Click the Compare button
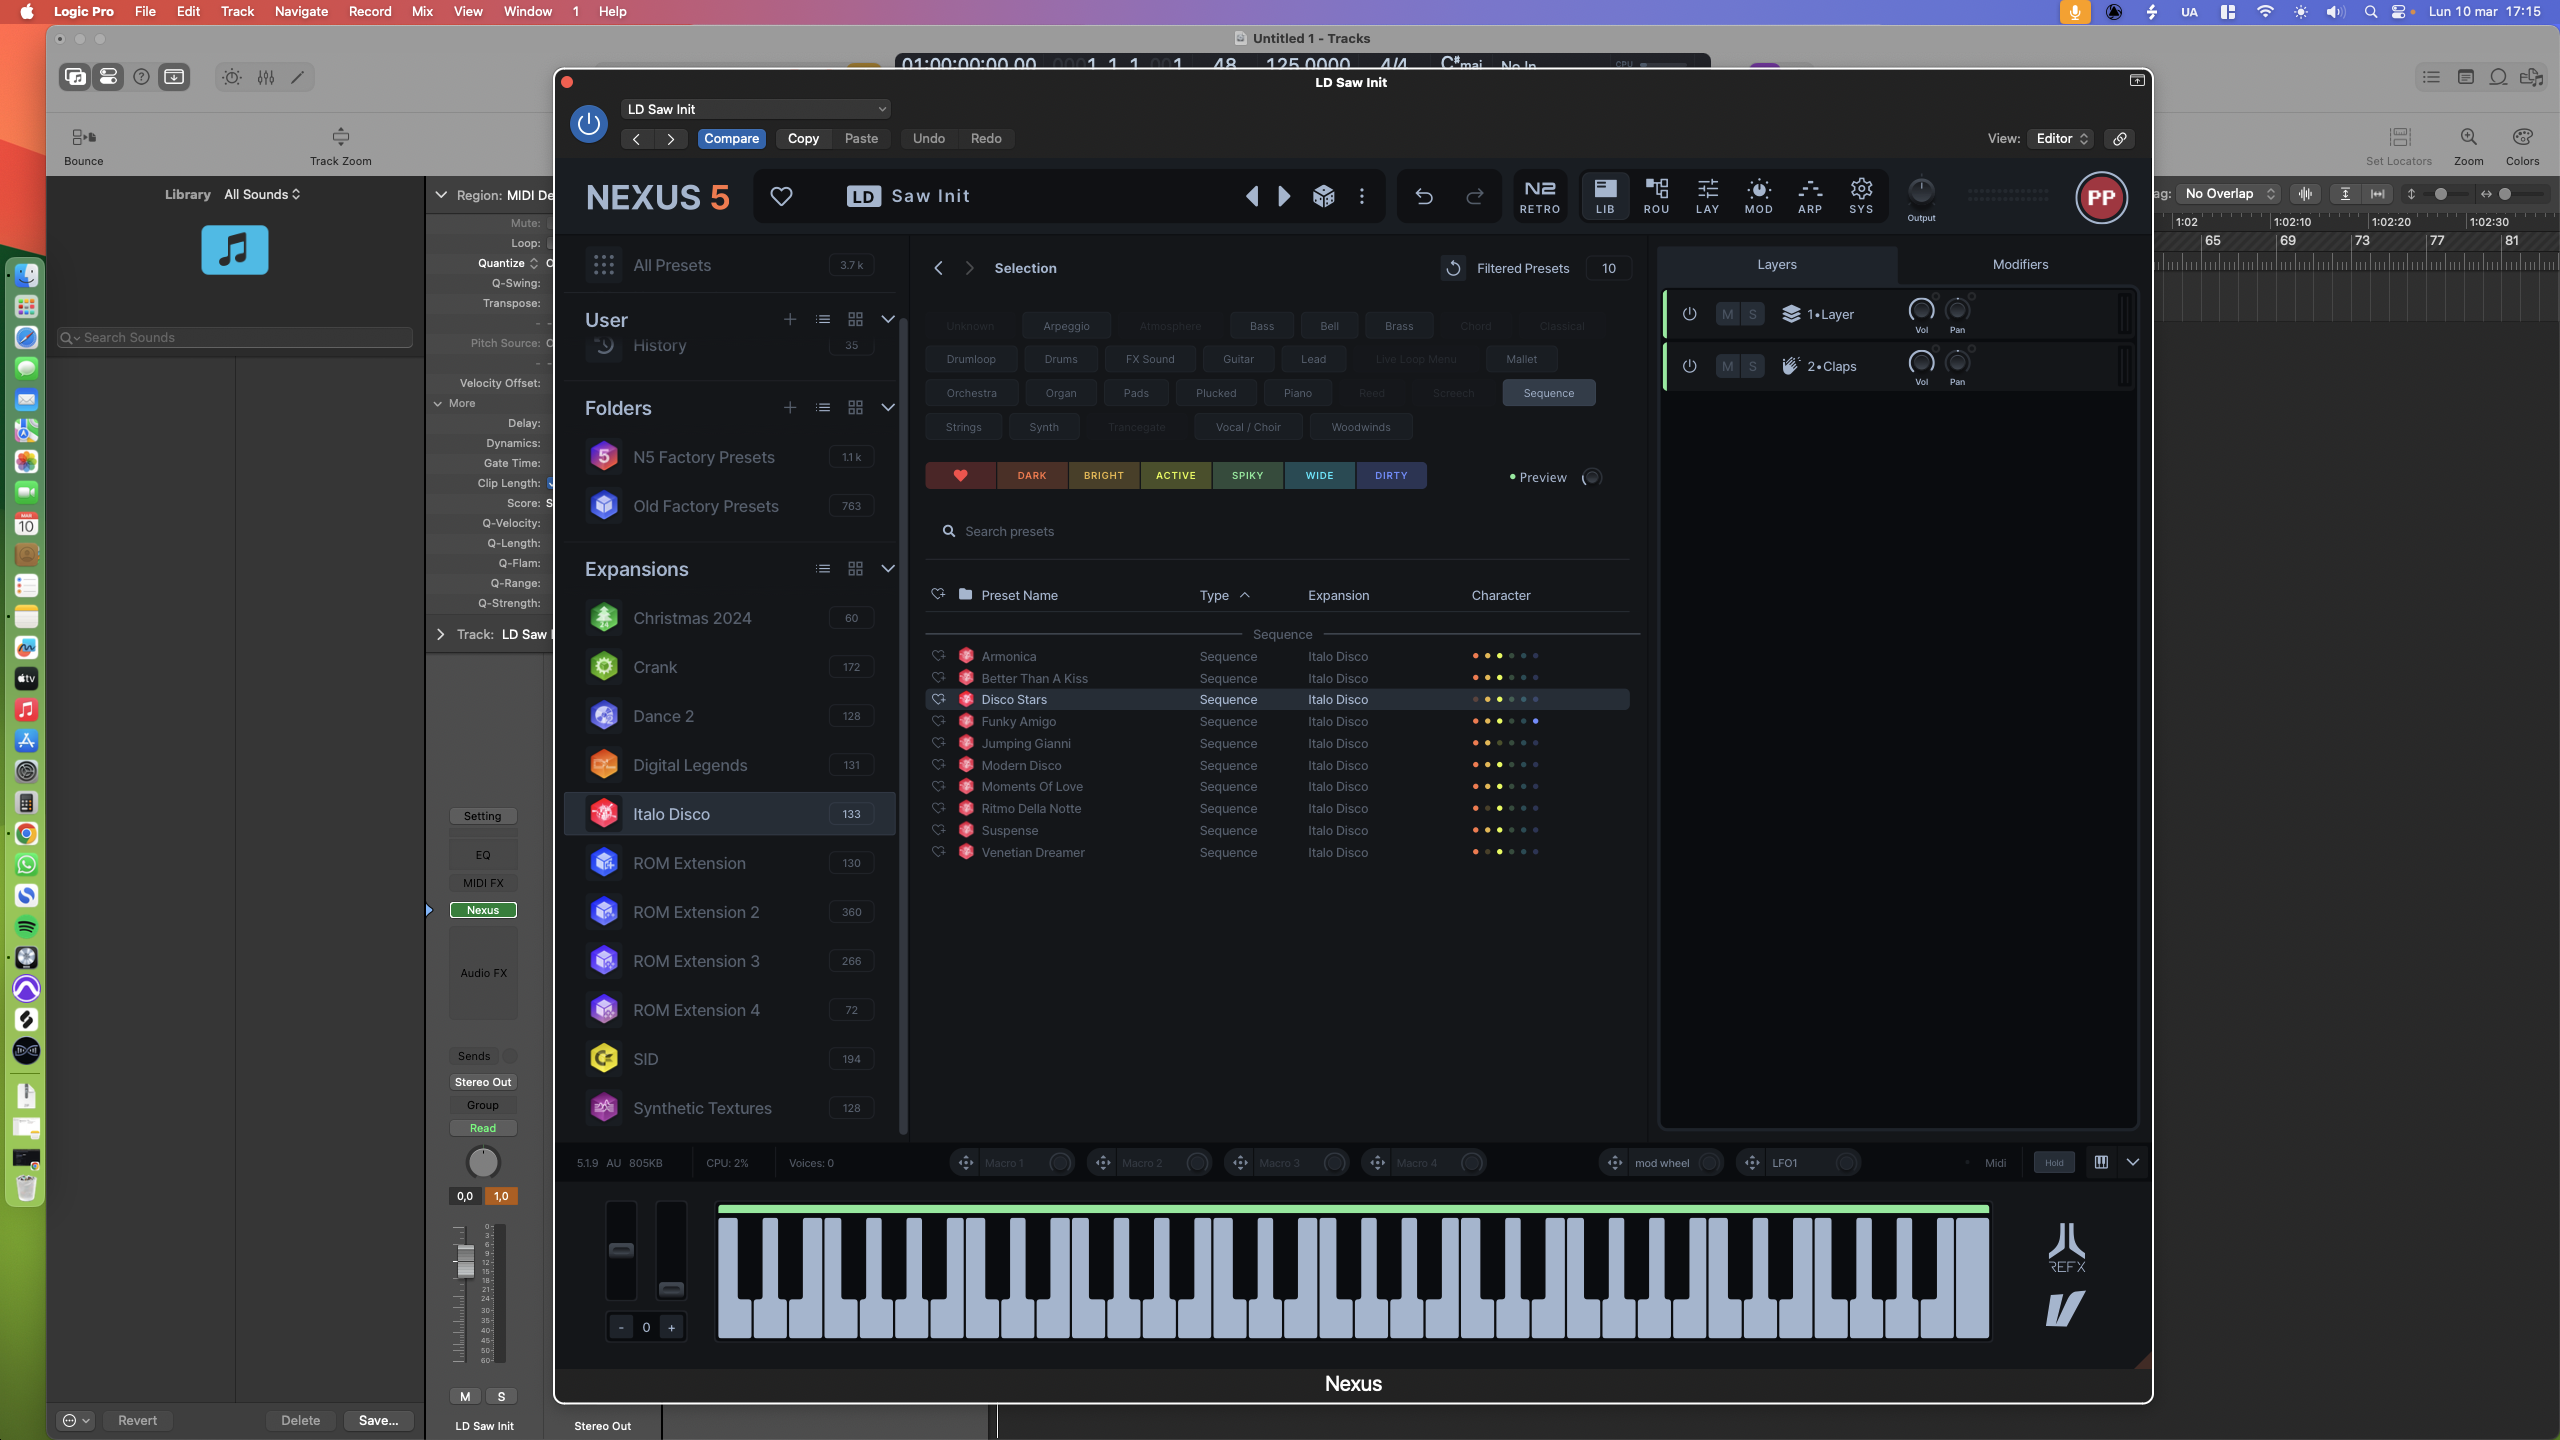Screen dimensions: 2560x1440 (731, 139)
